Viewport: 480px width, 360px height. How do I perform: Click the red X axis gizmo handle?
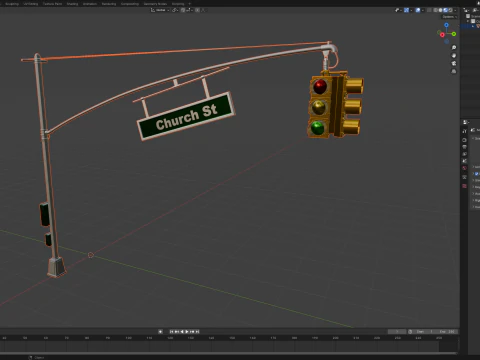point(442,35)
